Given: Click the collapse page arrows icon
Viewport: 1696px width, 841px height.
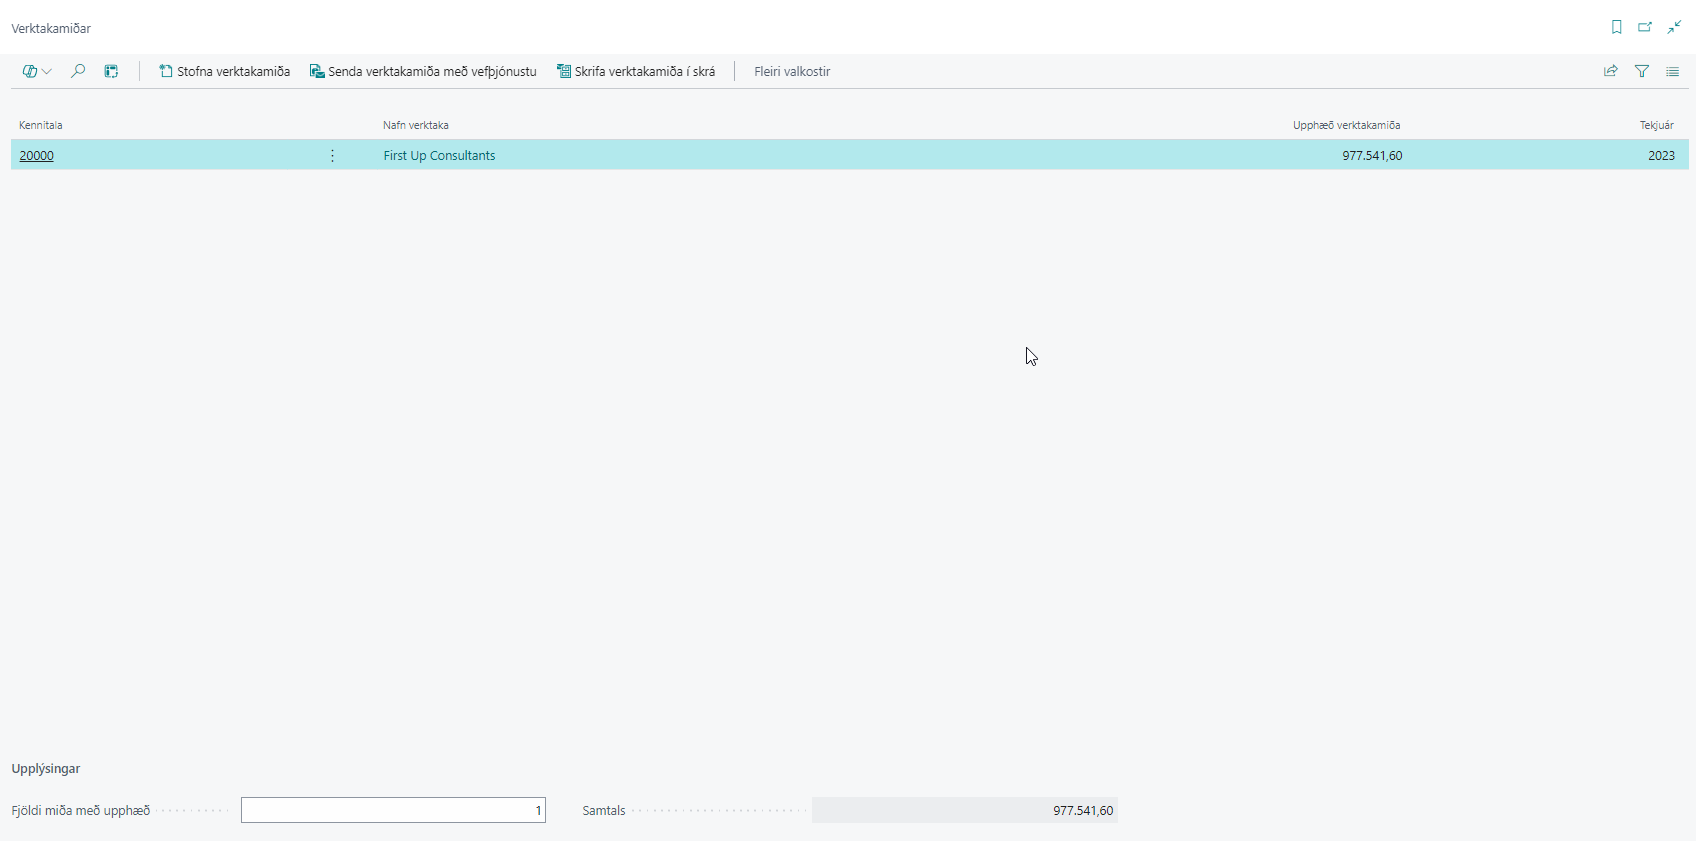Looking at the screenshot, I should pos(1673,27).
